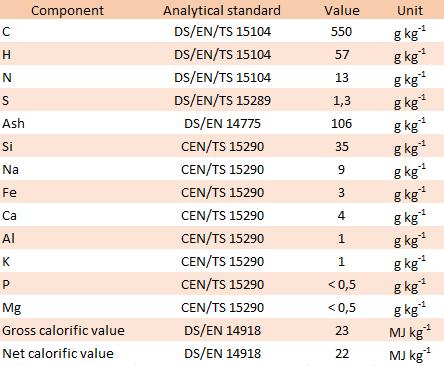Click the Value column header
Image resolution: width=444 pixels, height=366 pixels.
point(342,10)
